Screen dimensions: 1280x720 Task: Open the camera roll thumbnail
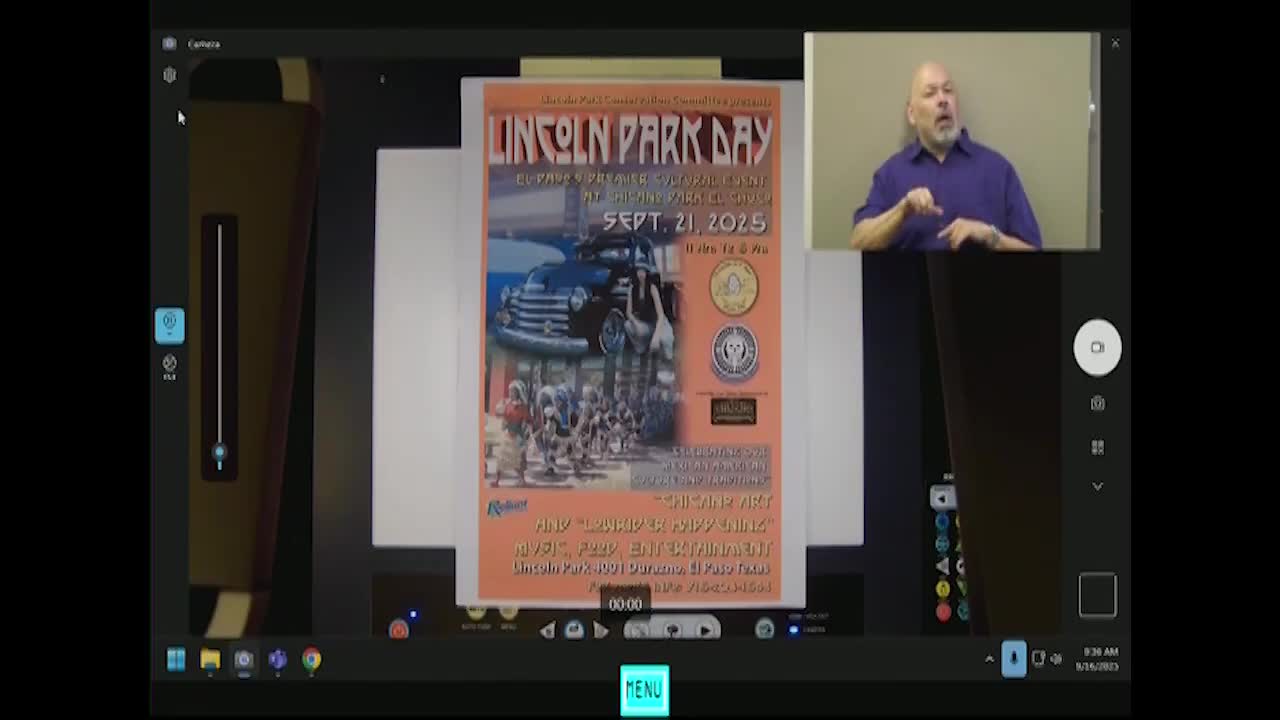click(x=1097, y=595)
